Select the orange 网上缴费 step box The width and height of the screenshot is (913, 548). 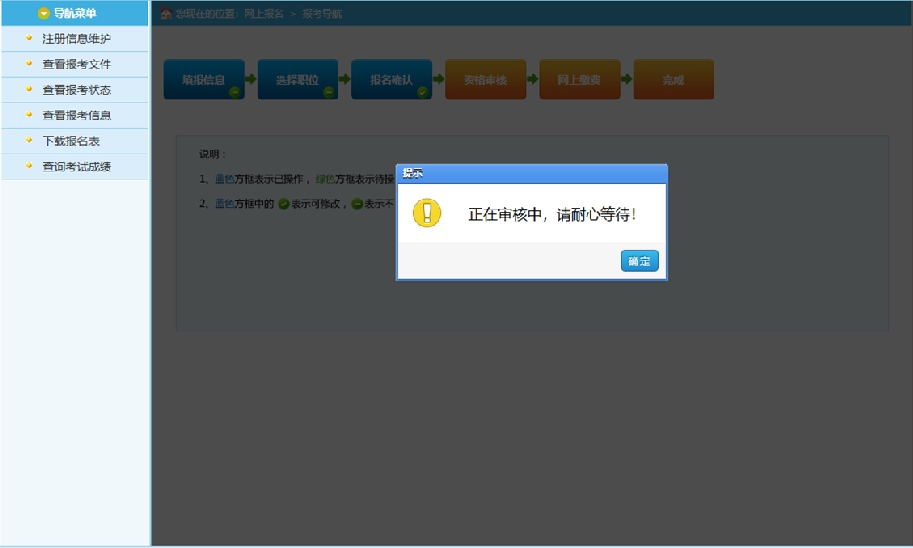[579, 80]
